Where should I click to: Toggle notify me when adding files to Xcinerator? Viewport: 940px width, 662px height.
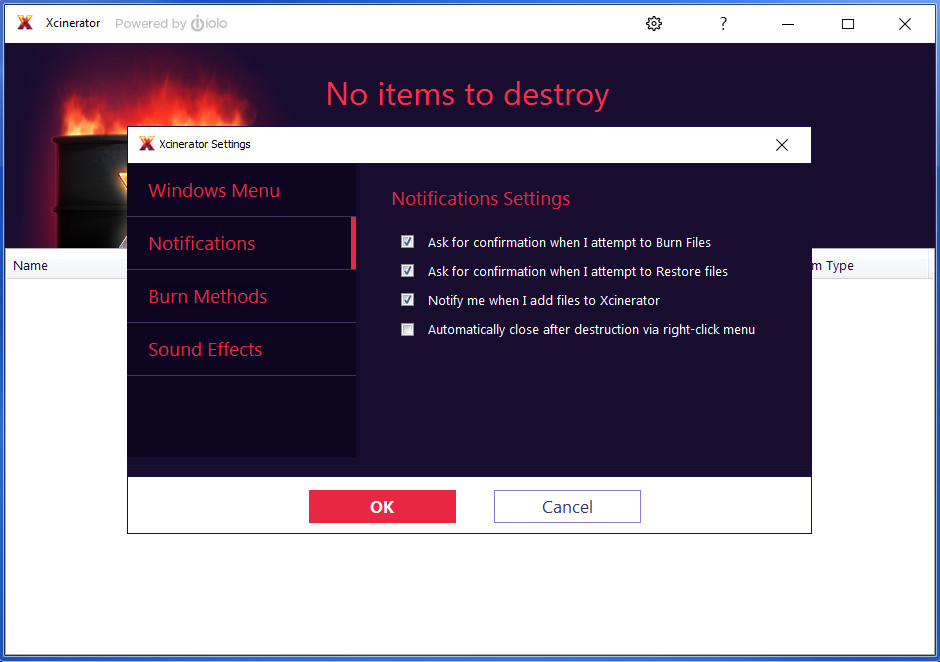point(407,300)
